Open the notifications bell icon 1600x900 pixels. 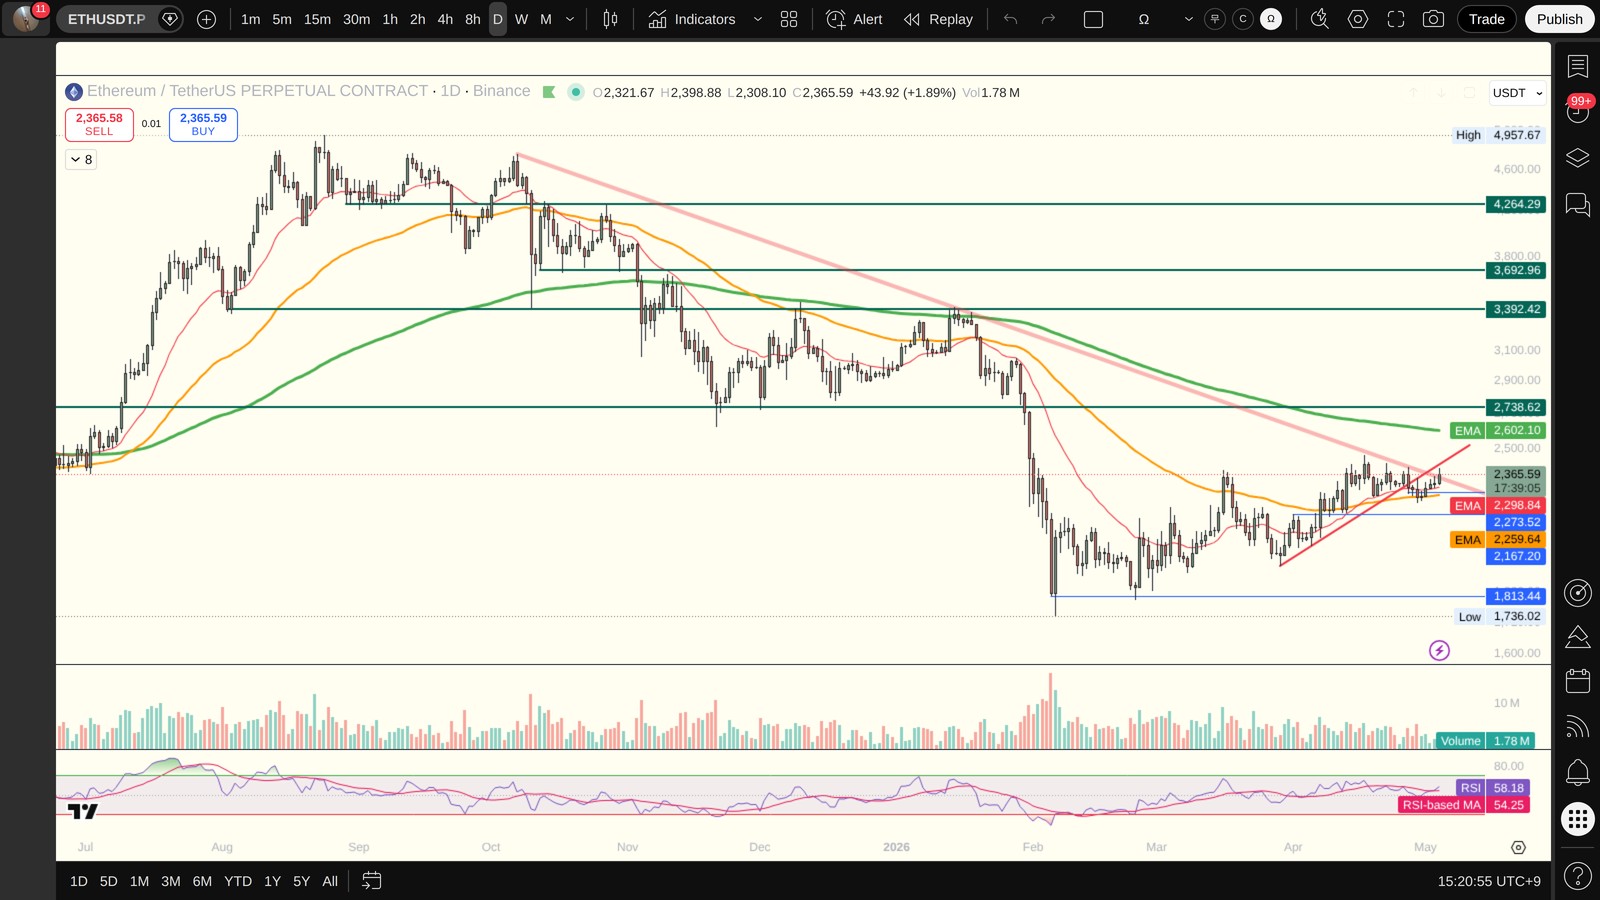1578,772
